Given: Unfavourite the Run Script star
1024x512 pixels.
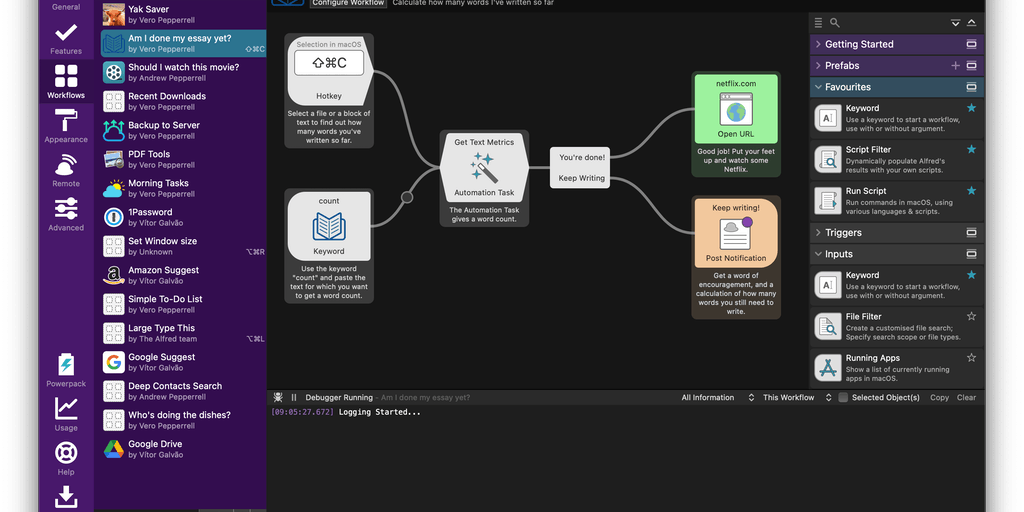Looking at the screenshot, I should (x=971, y=191).
